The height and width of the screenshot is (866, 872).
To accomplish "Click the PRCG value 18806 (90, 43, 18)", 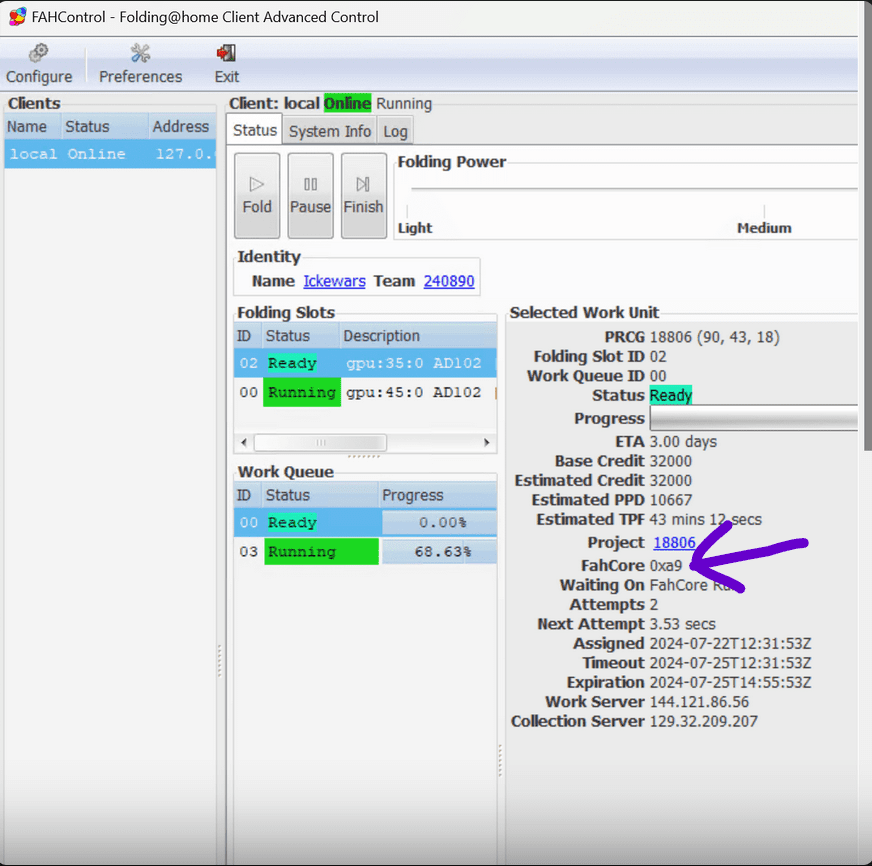I will point(715,337).
